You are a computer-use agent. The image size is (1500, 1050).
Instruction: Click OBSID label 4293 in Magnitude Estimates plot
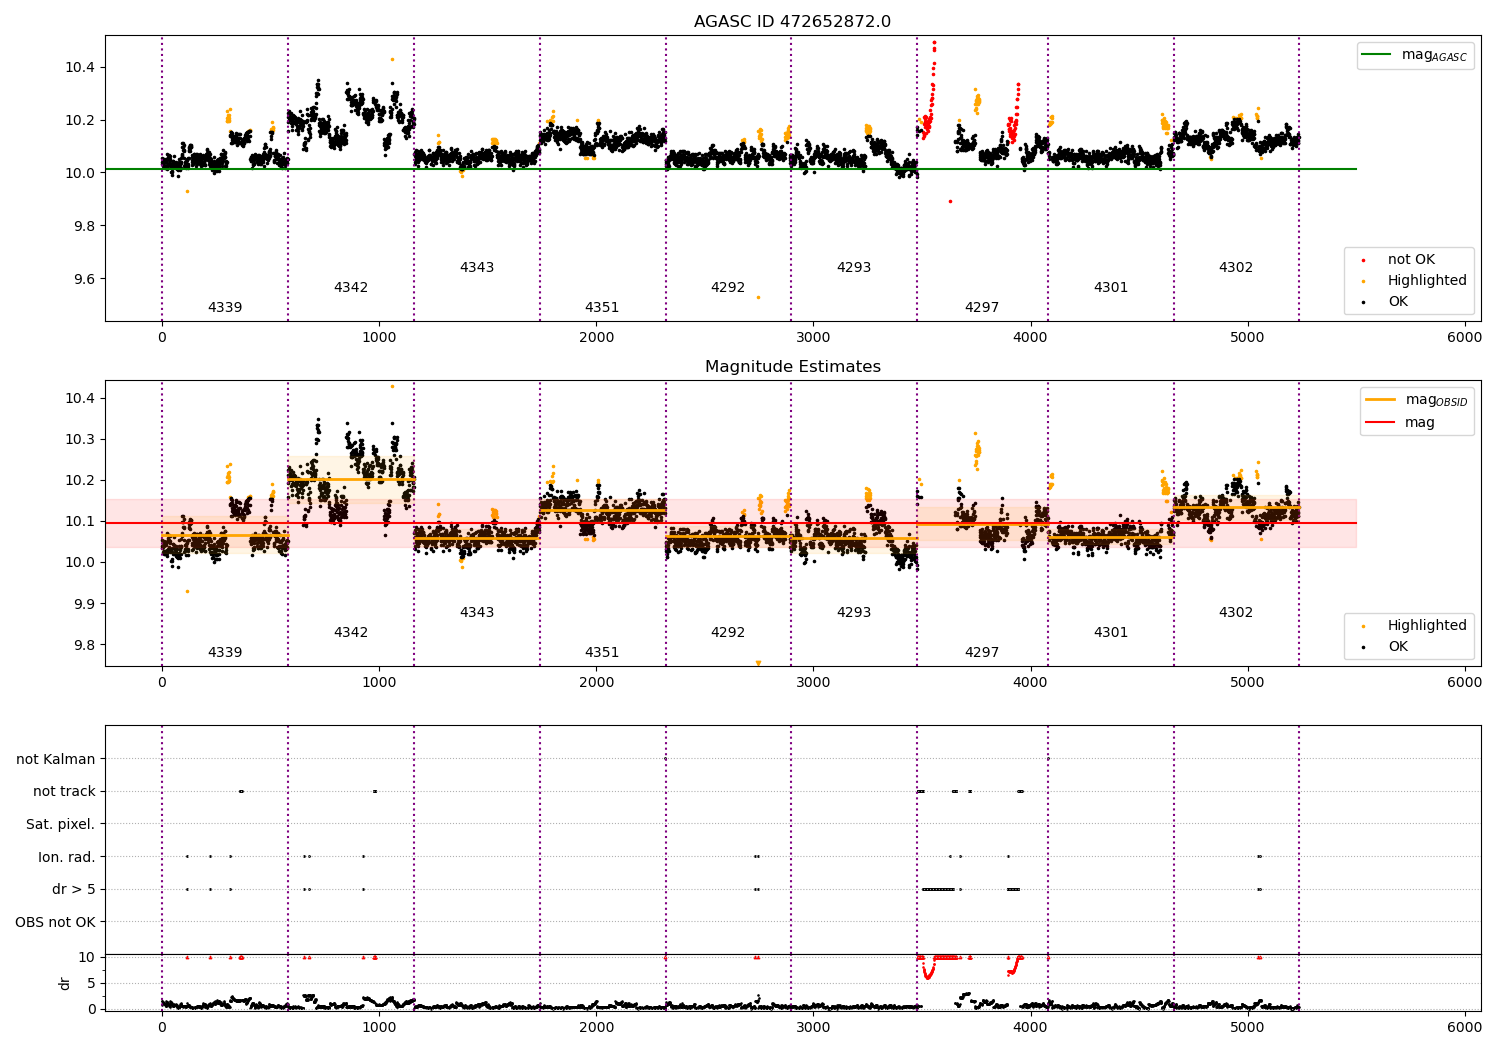[x=854, y=613]
